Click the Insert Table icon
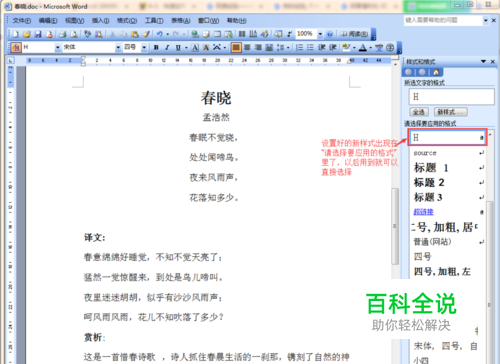500x364 pixels. pos(217,34)
